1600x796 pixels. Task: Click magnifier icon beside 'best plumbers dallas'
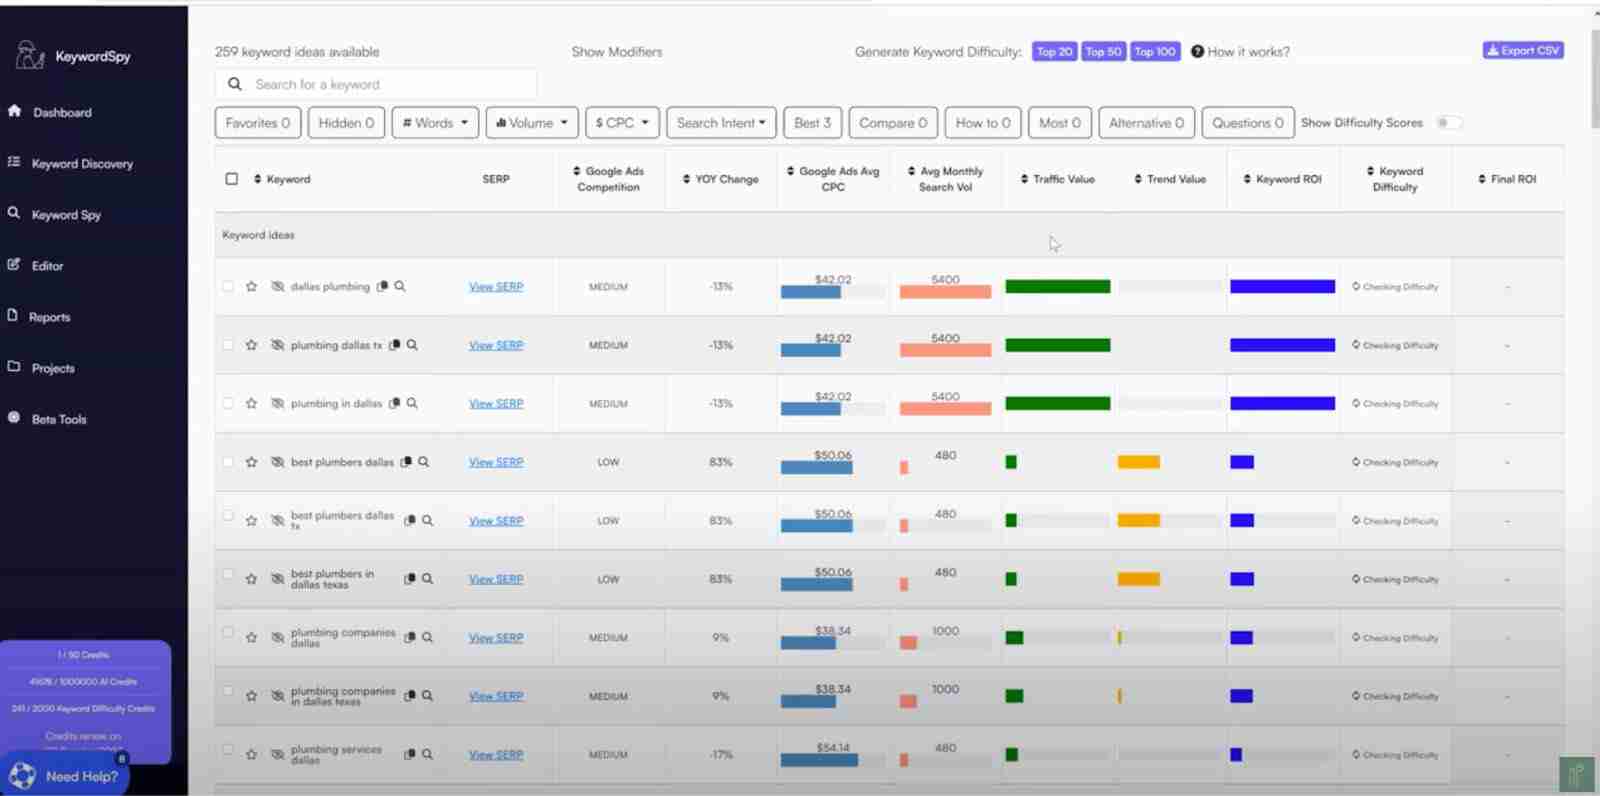click(423, 462)
